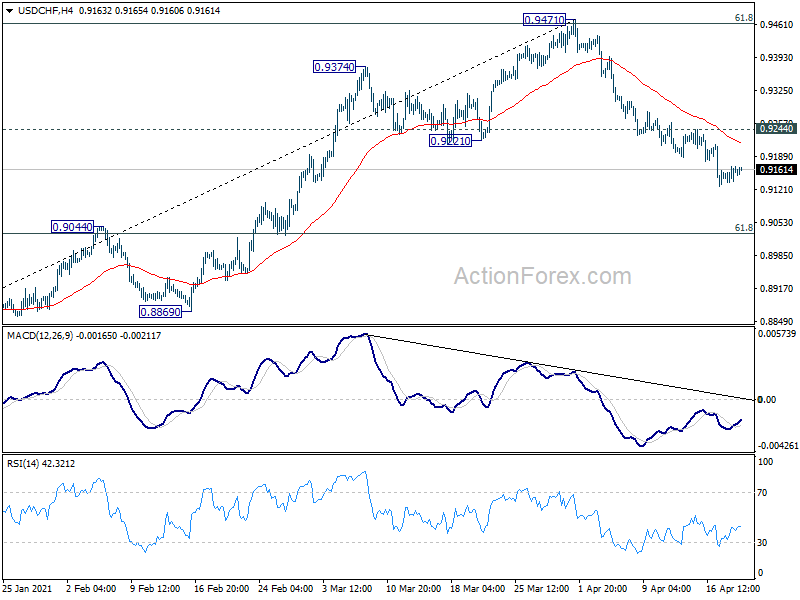This screenshot has height=600, width=800.
Task: Select the 16 Apr 12:00 time label
Action: tap(733, 588)
